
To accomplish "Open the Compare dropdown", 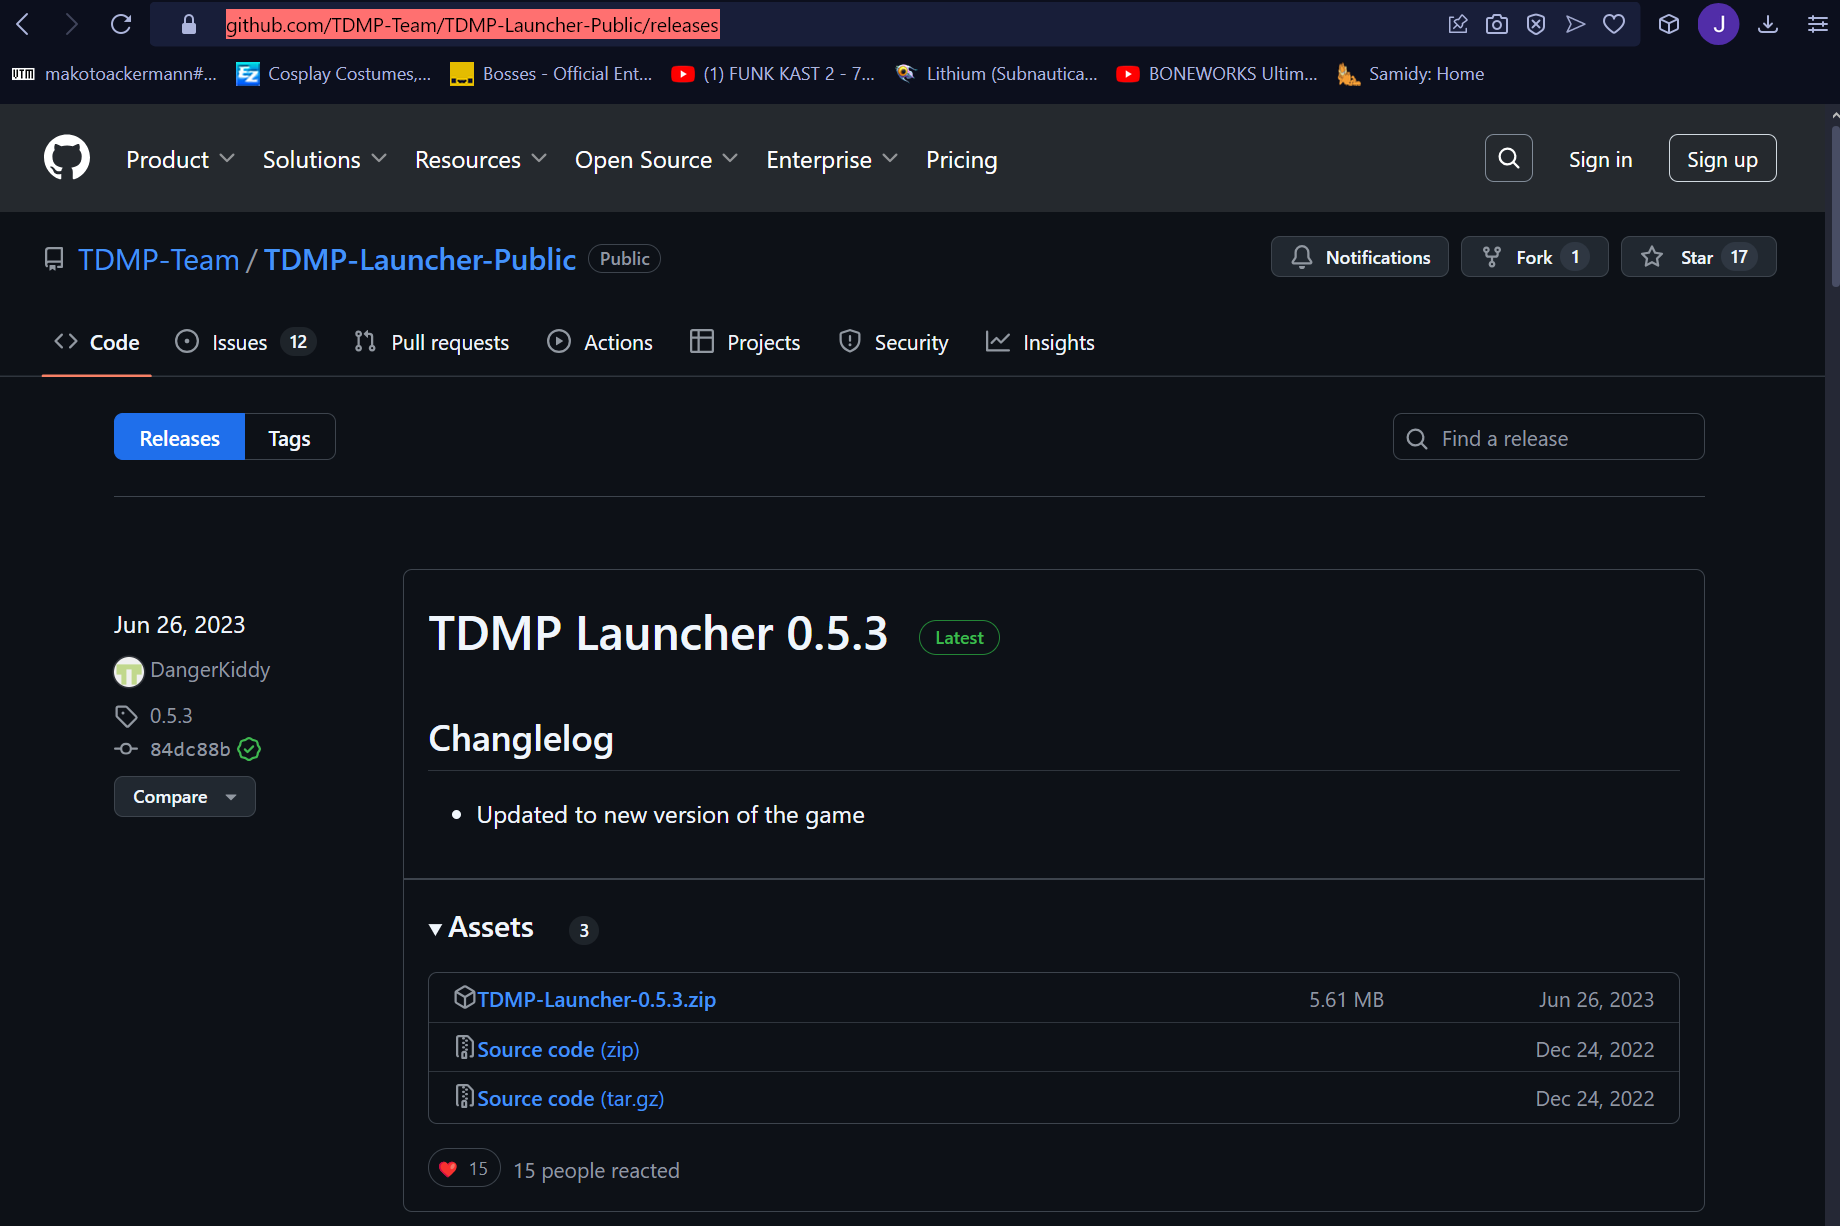I will coord(185,797).
